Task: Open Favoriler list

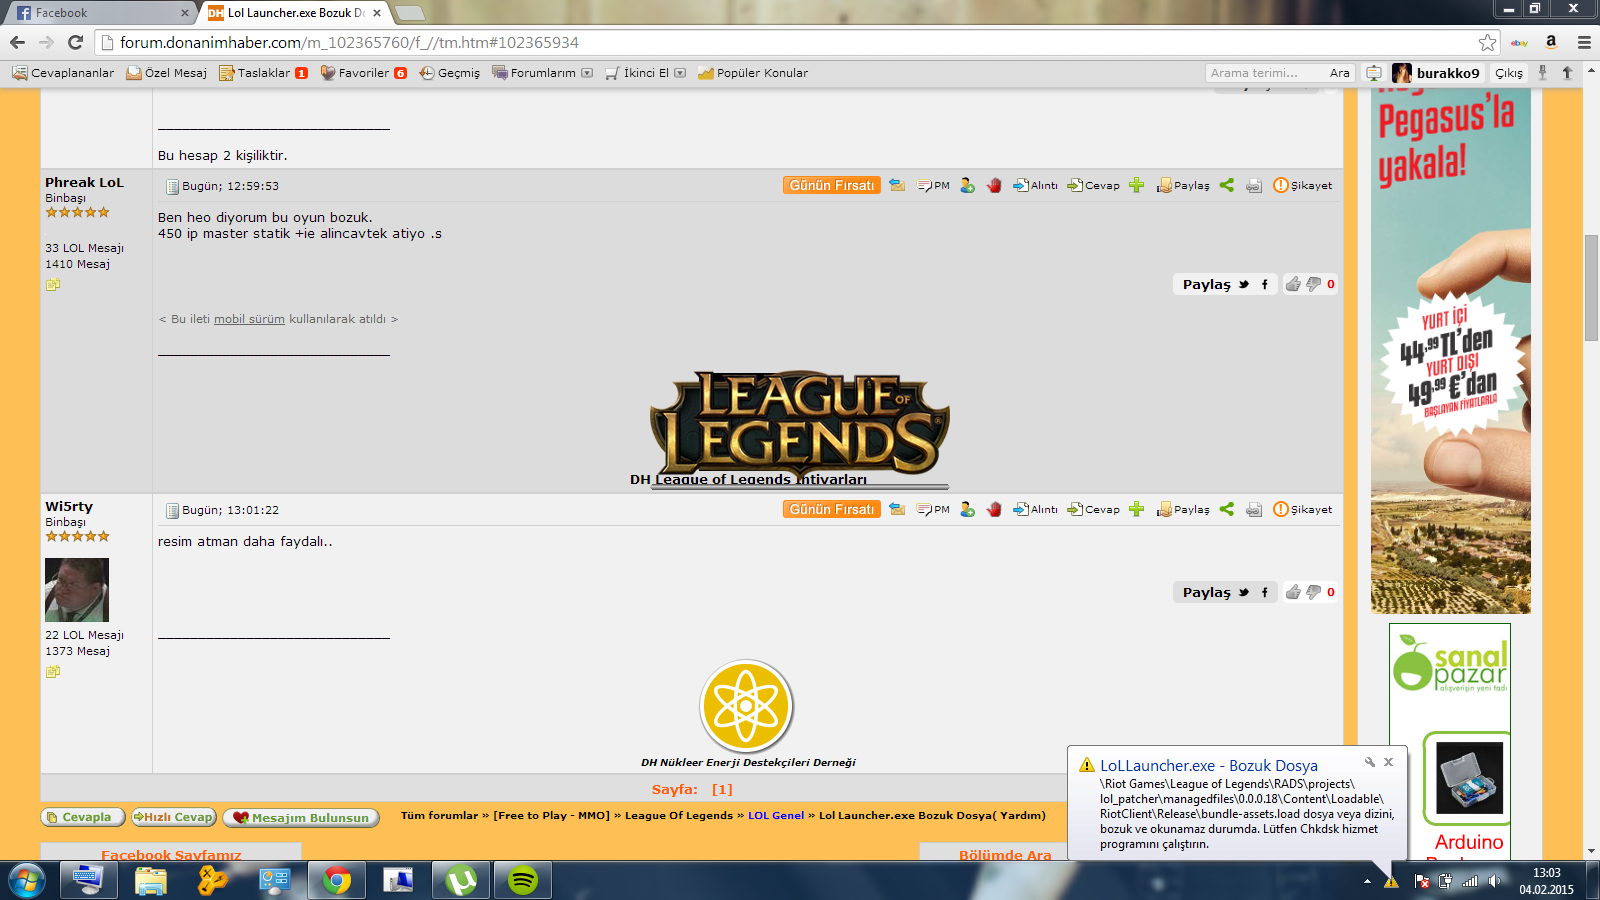Action: pyautogui.click(x=363, y=73)
